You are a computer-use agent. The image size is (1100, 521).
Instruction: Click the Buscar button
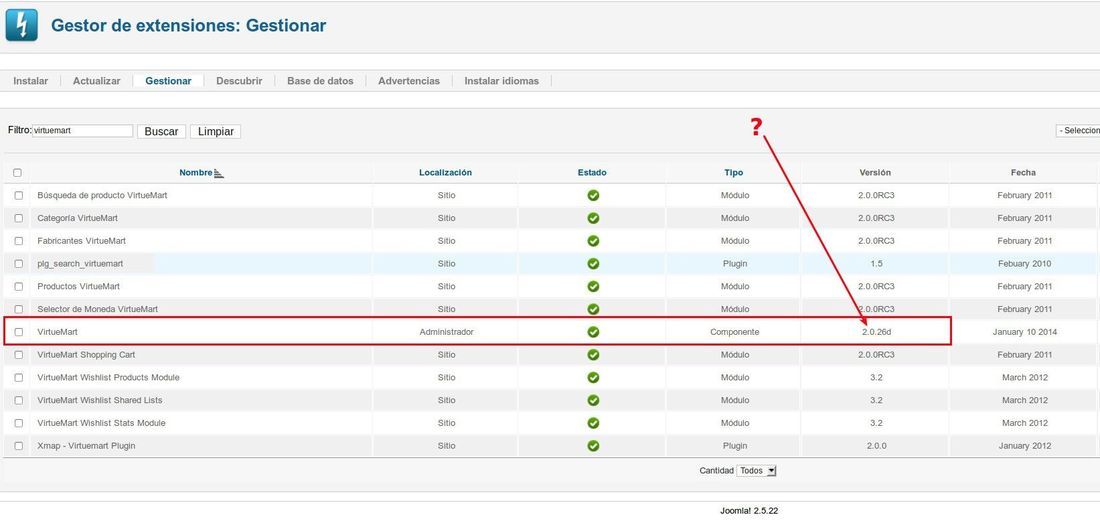point(161,131)
